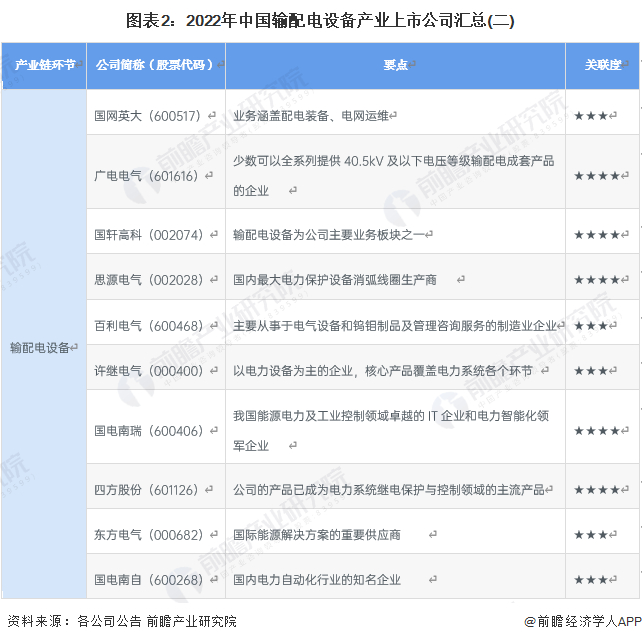
Task: Click the star rating for 四方股份
Action: pos(597,490)
